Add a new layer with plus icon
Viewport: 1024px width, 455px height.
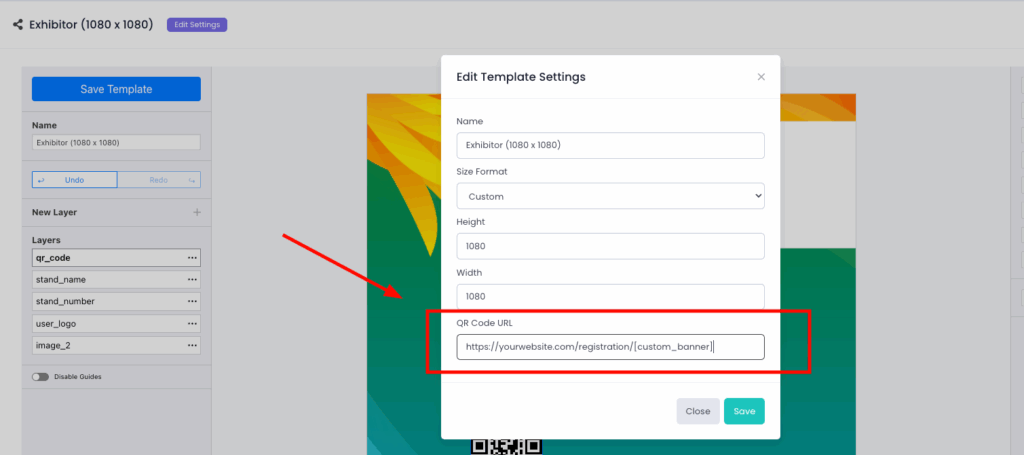point(197,212)
